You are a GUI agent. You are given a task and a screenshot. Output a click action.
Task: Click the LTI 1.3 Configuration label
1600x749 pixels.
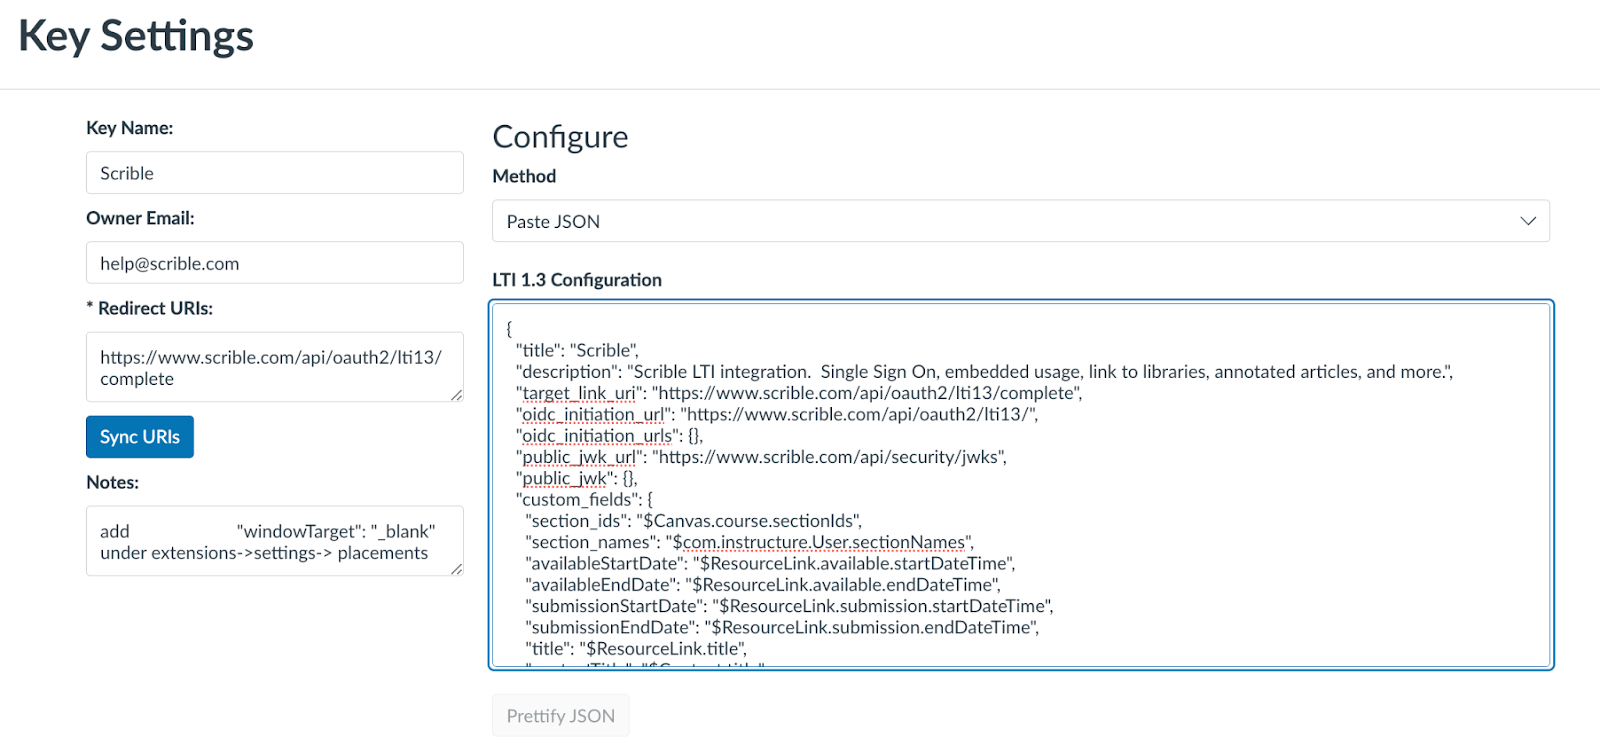(x=577, y=280)
